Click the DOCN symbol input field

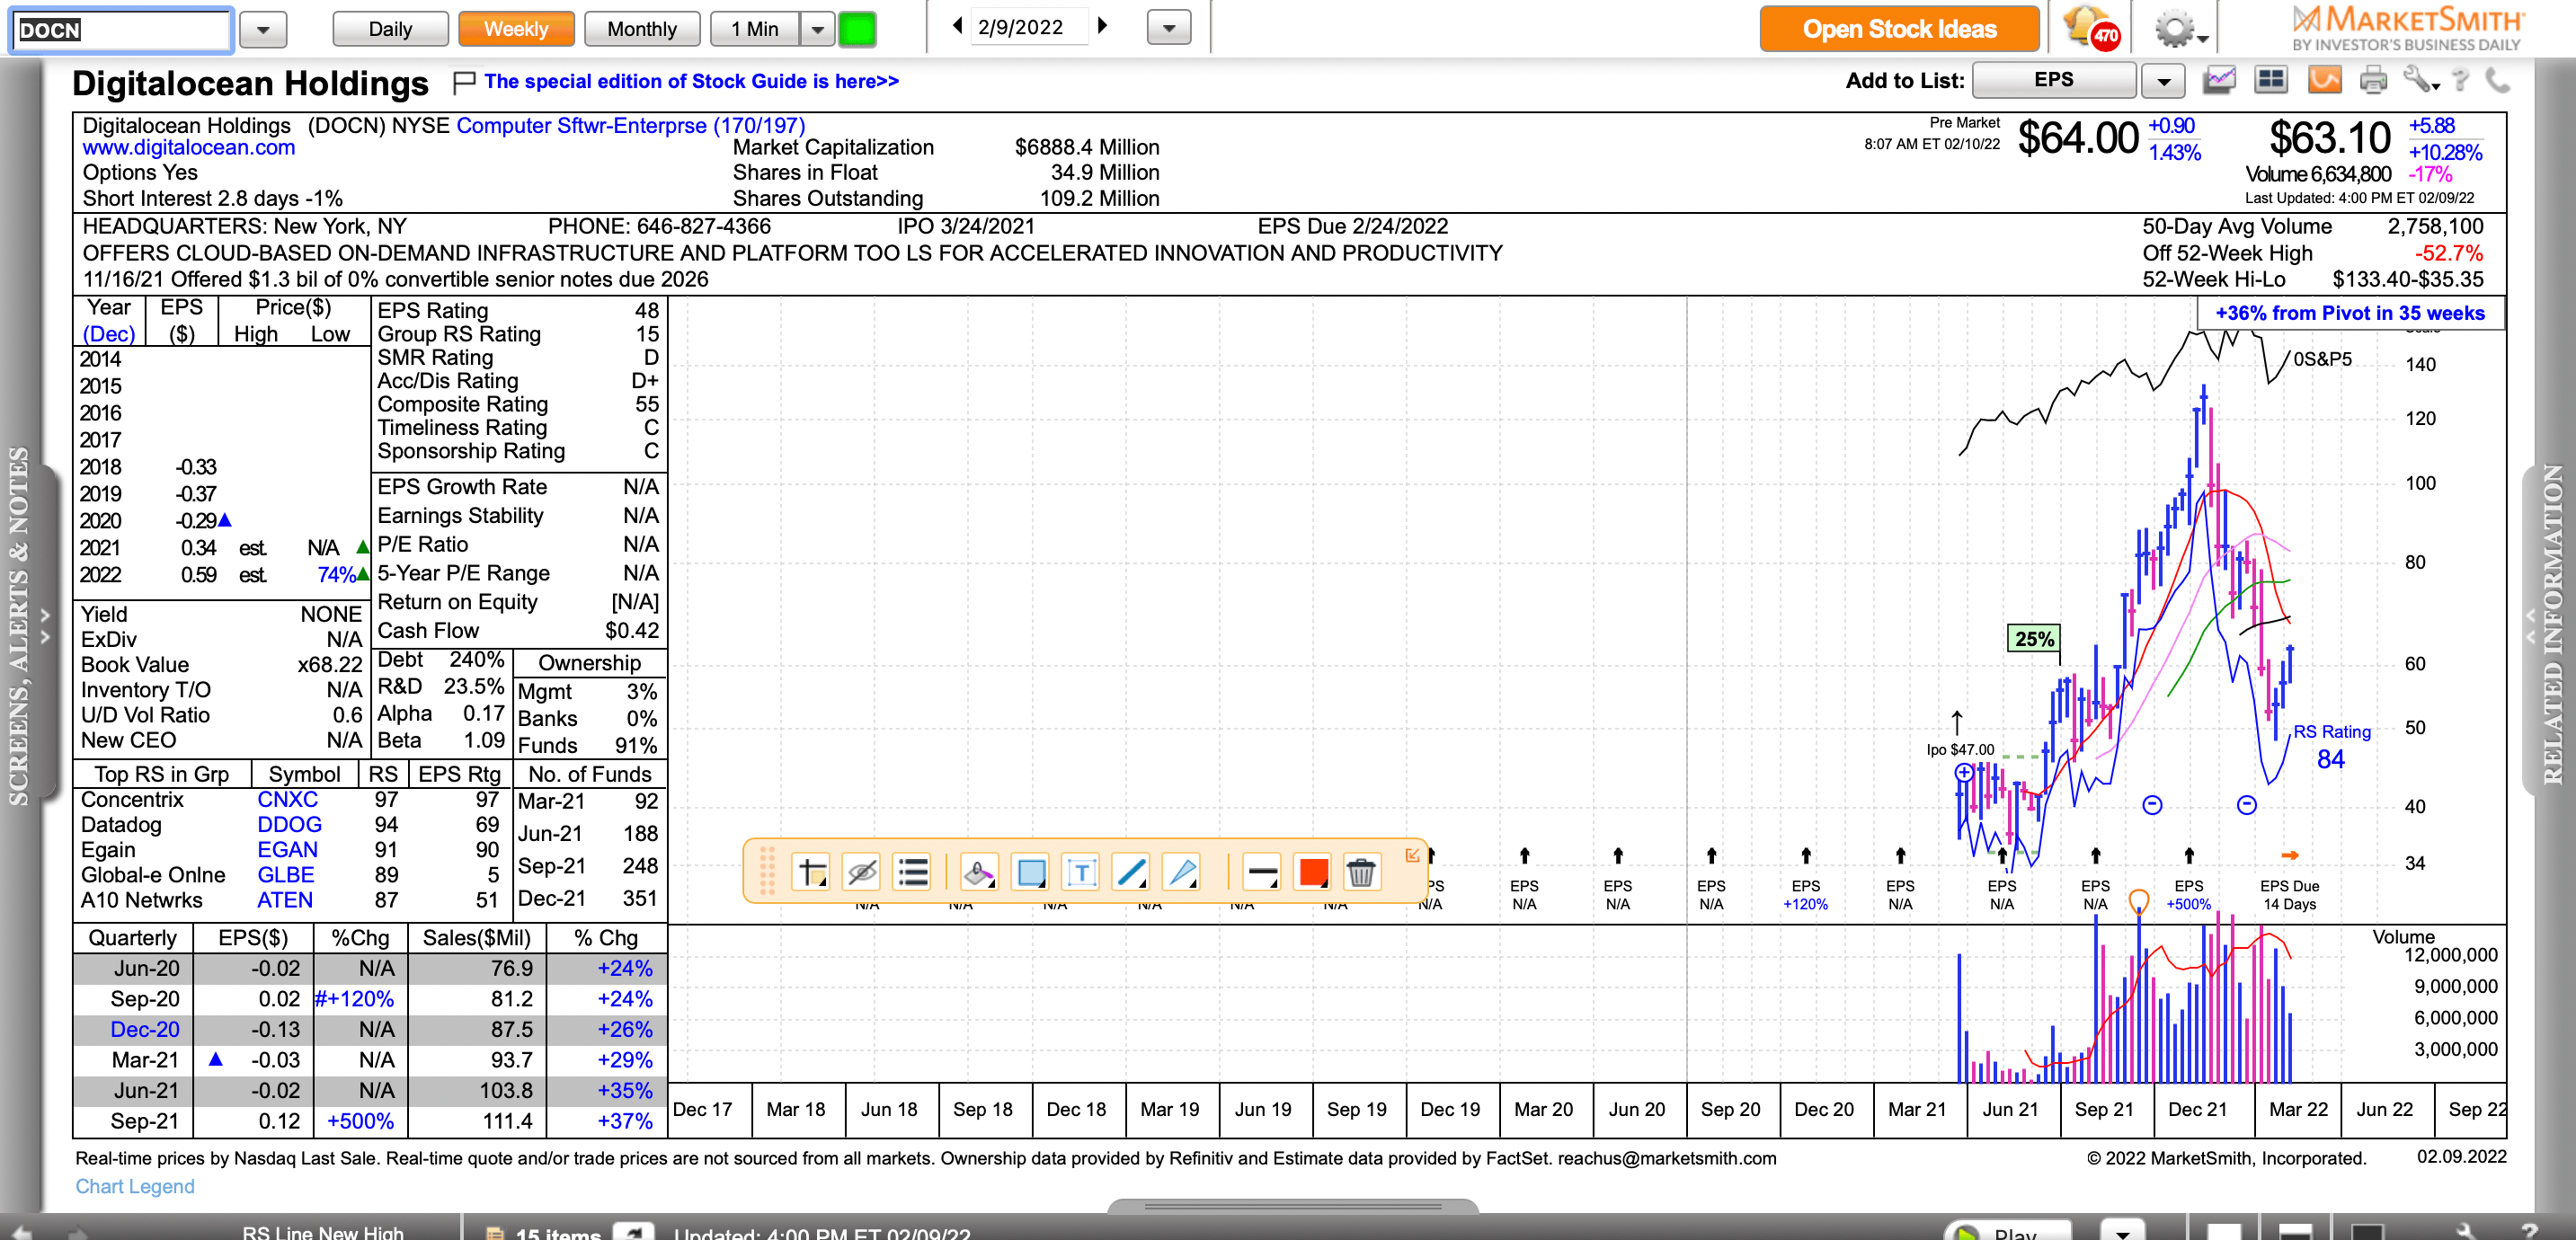coord(120,29)
